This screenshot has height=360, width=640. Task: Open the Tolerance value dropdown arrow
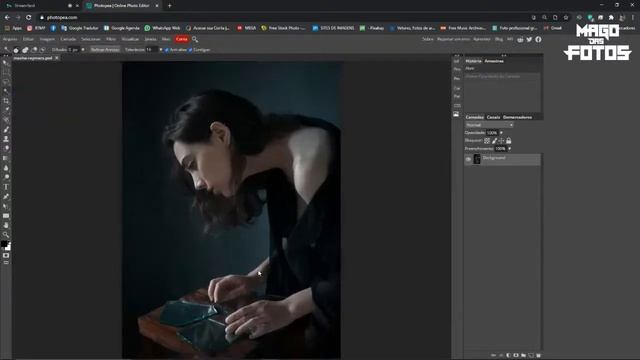point(160,50)
